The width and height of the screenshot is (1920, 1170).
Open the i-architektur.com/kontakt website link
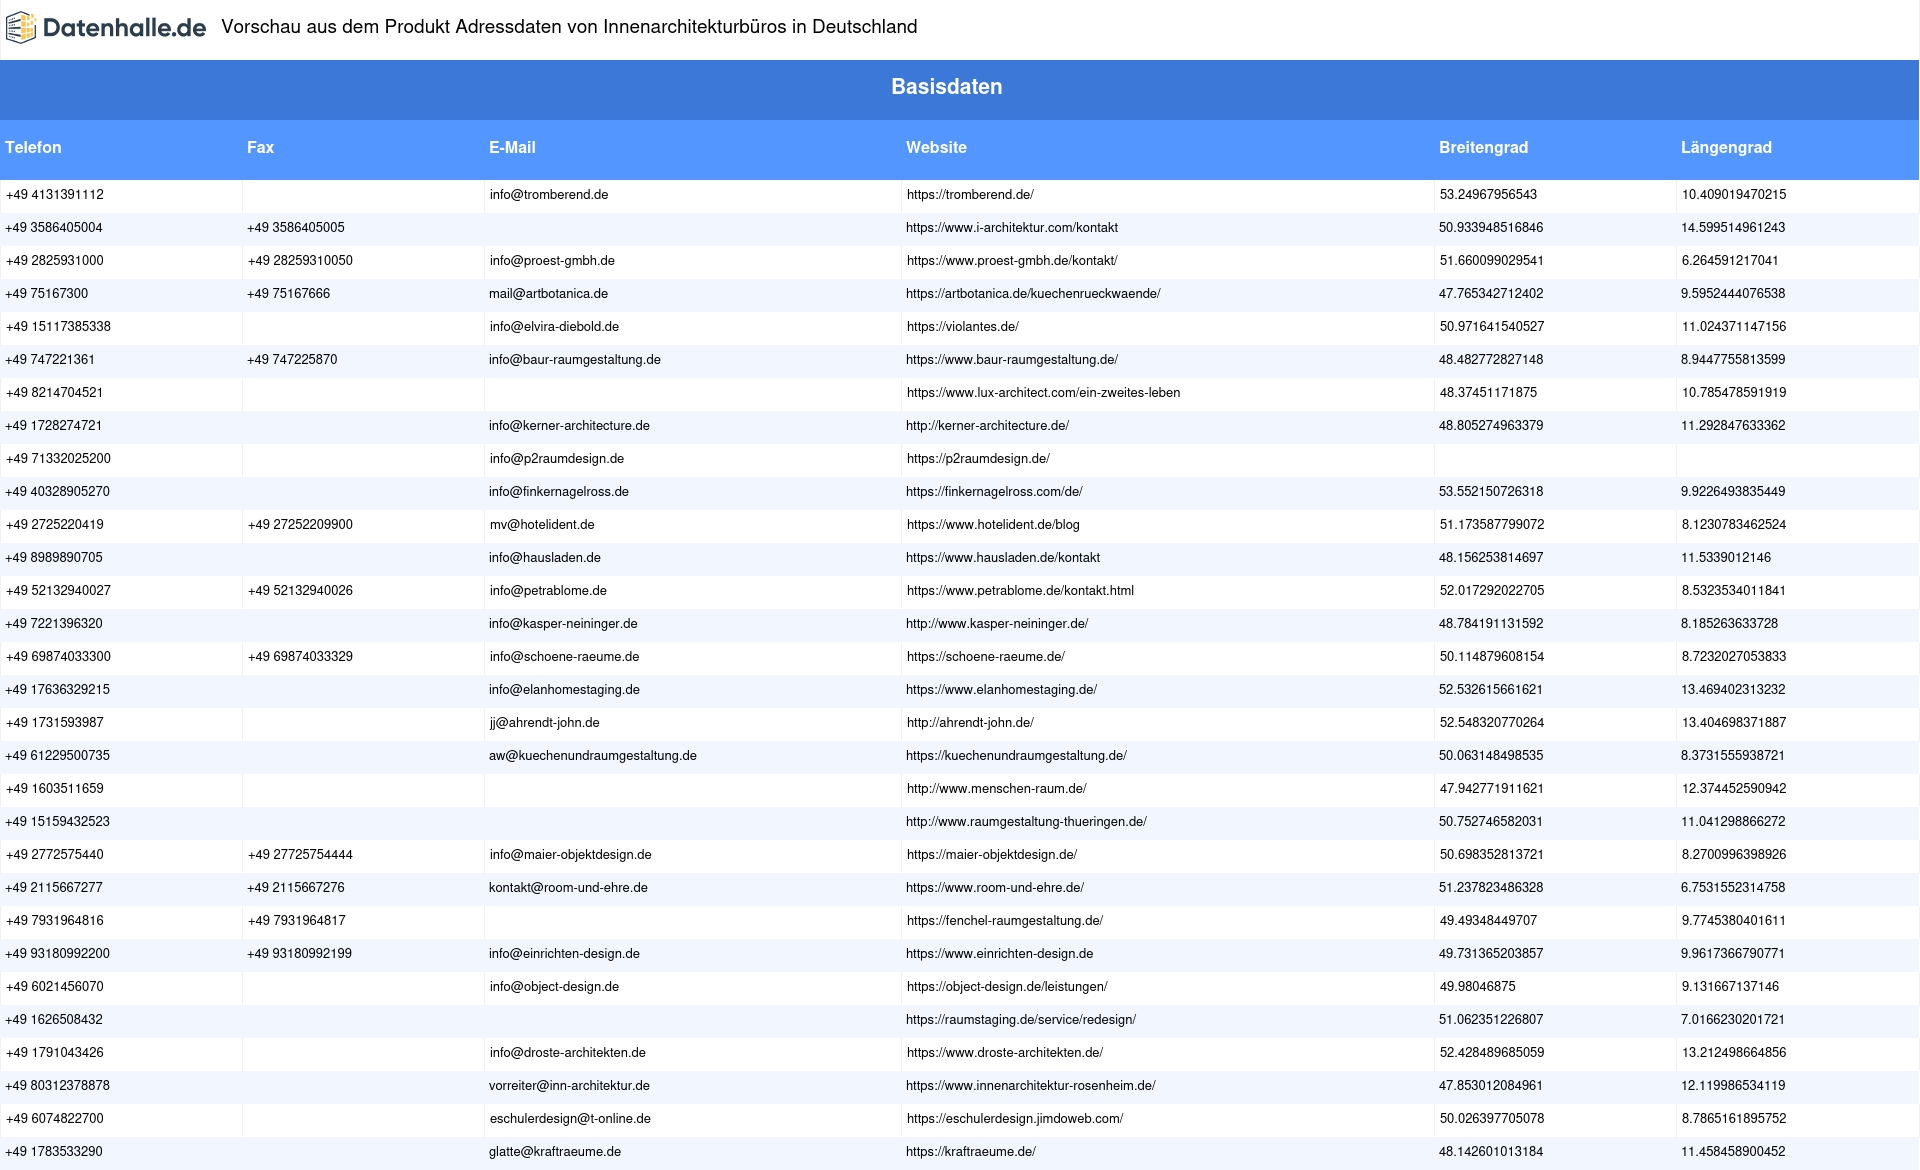1012,228
